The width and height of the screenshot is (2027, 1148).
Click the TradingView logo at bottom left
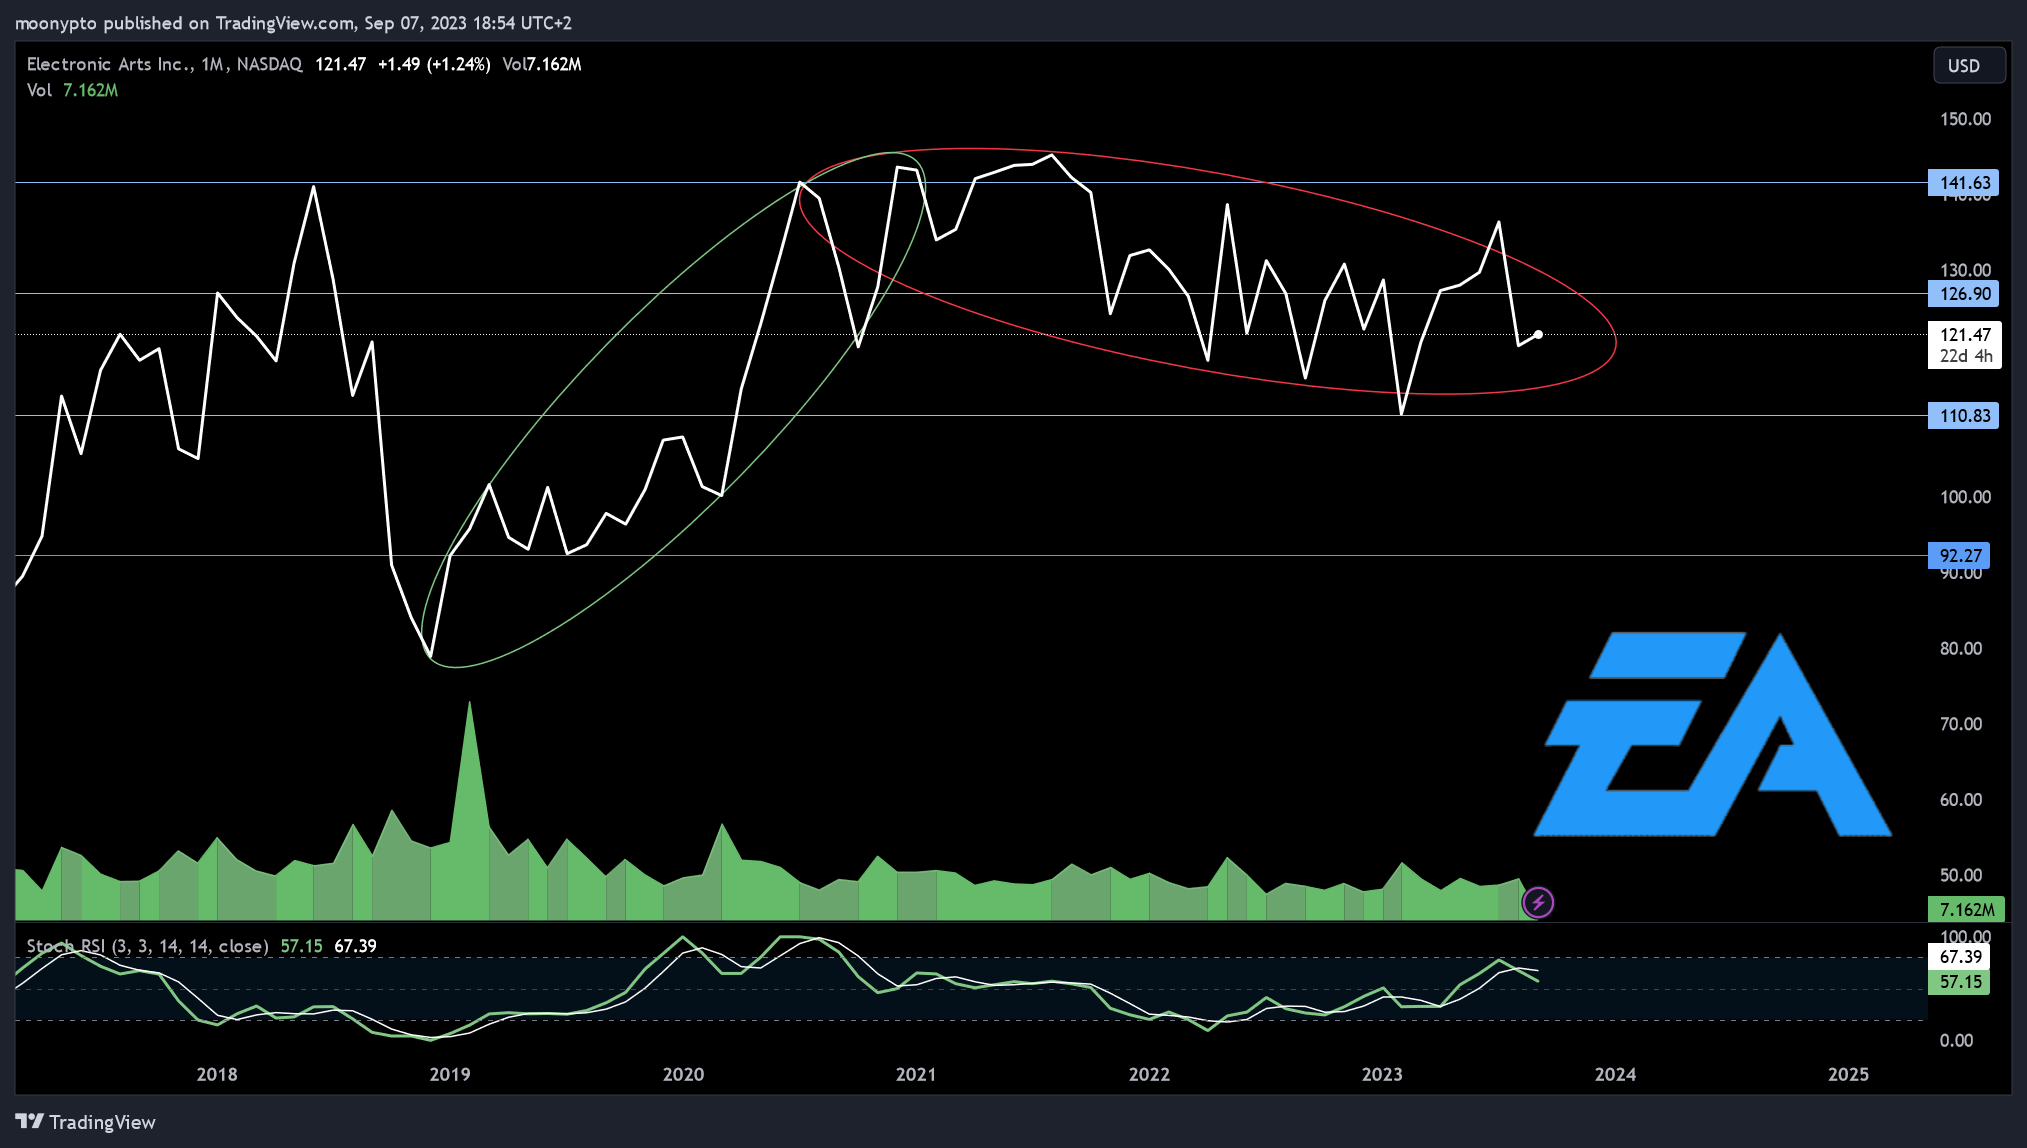[86, 1122]
